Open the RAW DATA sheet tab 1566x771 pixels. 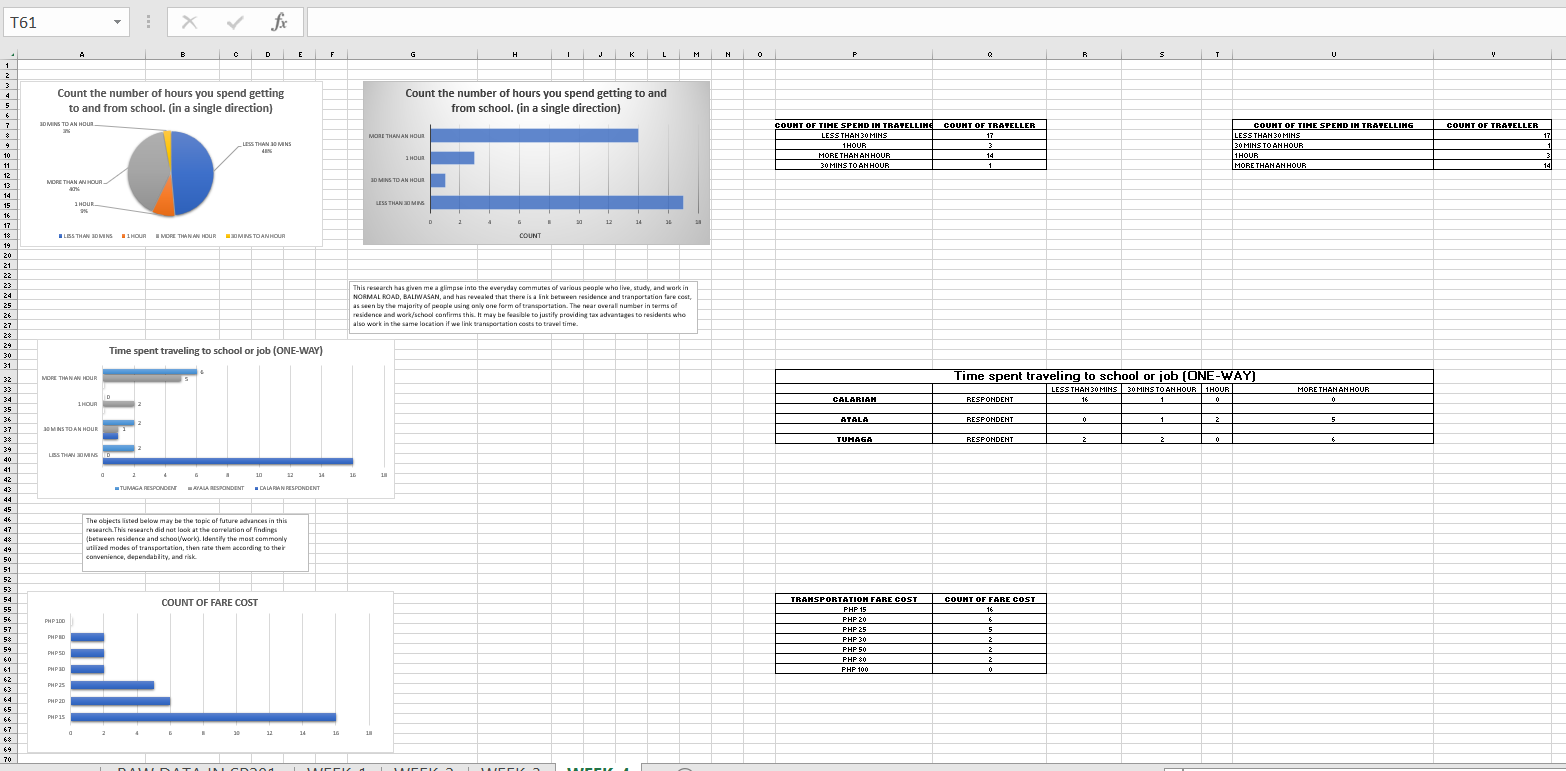click(196, 768)
